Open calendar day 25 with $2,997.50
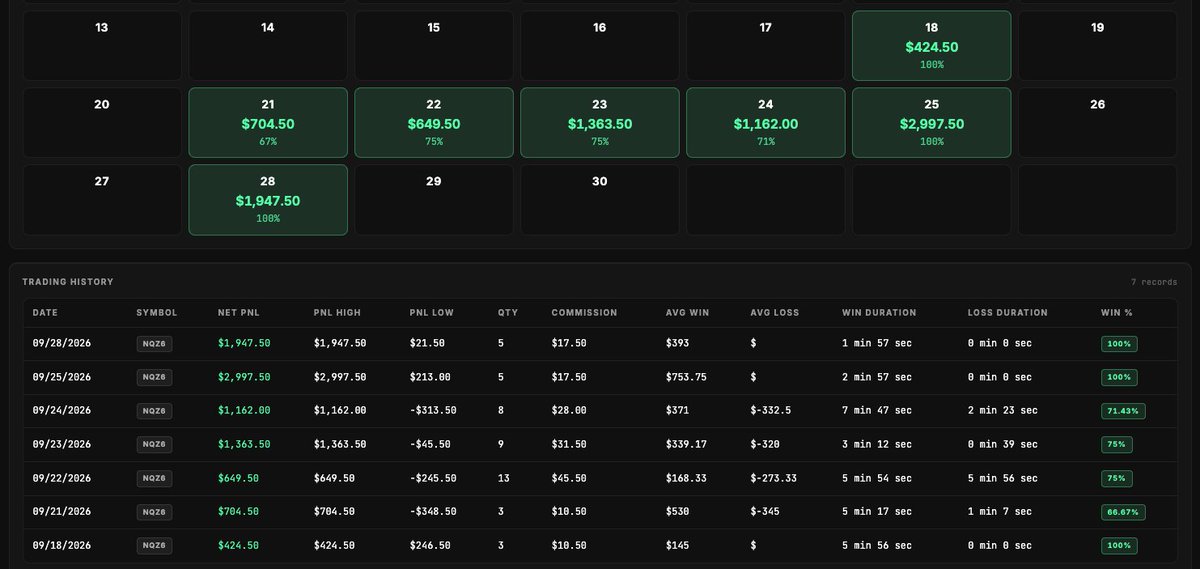The height and width of the screenshot is (569, 1200). tap(931, 122)
